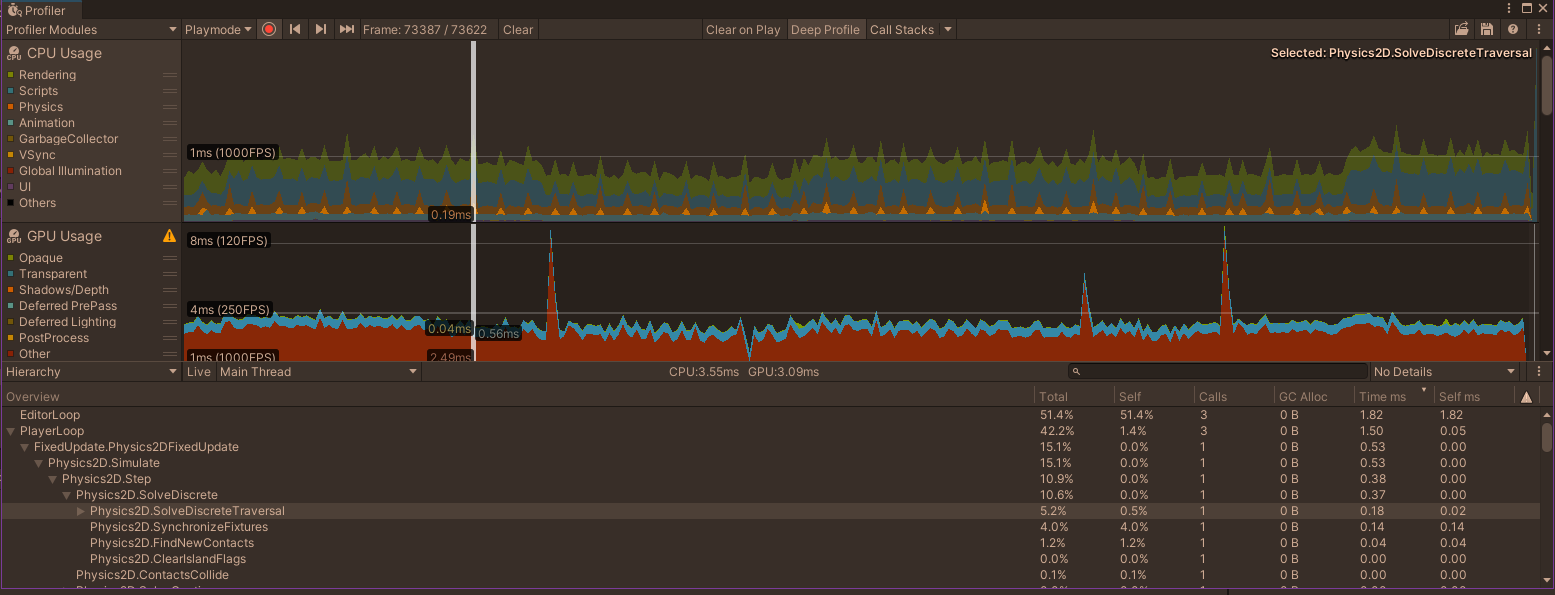Skip to the last frame with the fast-forward icon
Screen dimensions: 1555x595
pyautogui.click(x=346, y=28)
